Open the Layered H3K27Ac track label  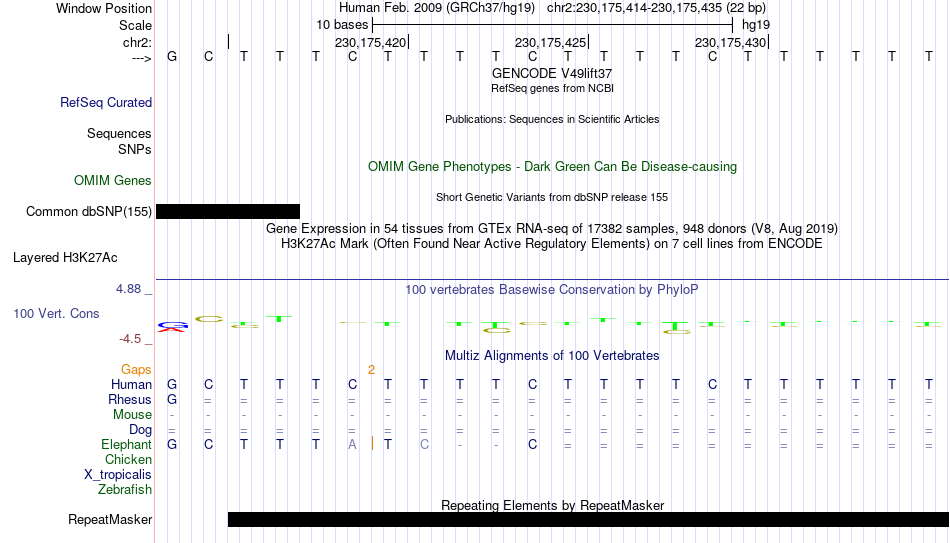click(x=65, y=258)
